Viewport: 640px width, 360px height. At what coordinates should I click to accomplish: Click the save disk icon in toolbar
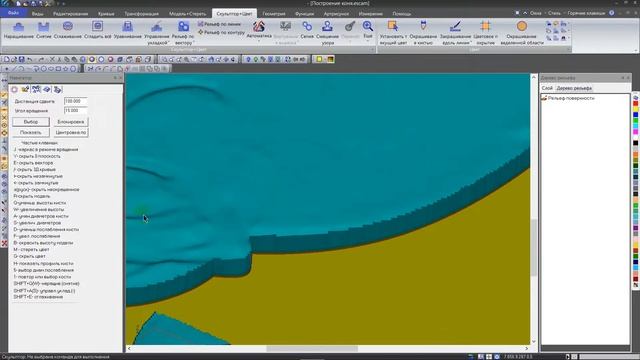22,60
